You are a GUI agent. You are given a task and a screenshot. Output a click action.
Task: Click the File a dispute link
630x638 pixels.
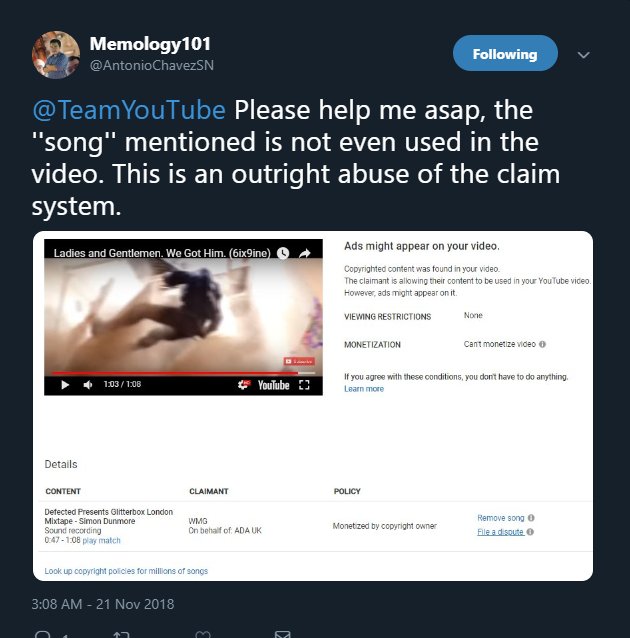point(500,532)
